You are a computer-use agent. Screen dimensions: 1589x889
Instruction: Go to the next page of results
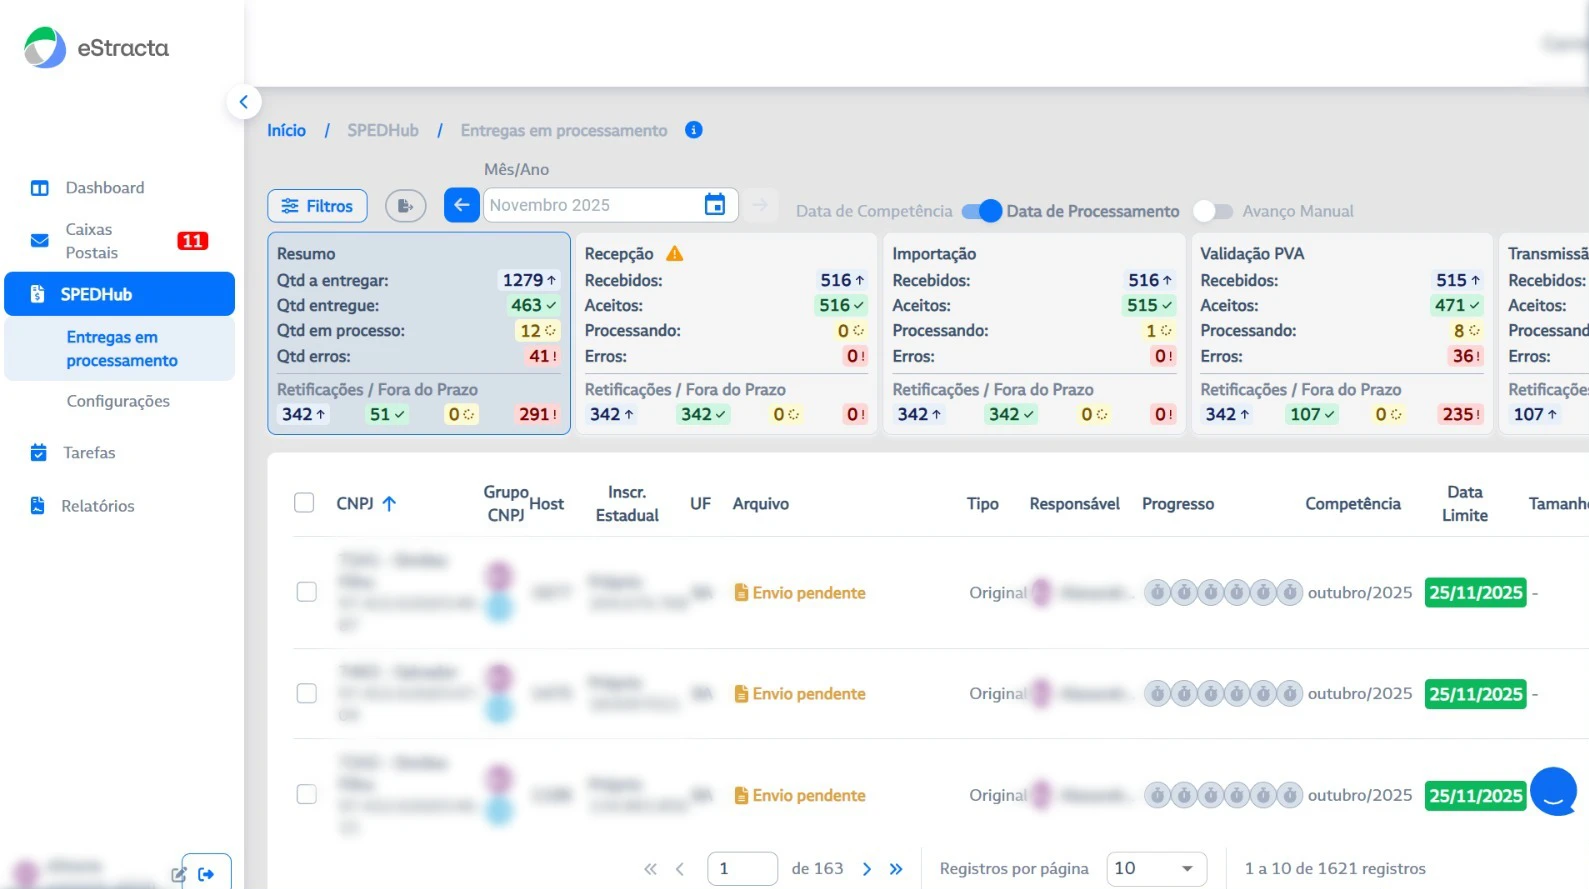867,869
